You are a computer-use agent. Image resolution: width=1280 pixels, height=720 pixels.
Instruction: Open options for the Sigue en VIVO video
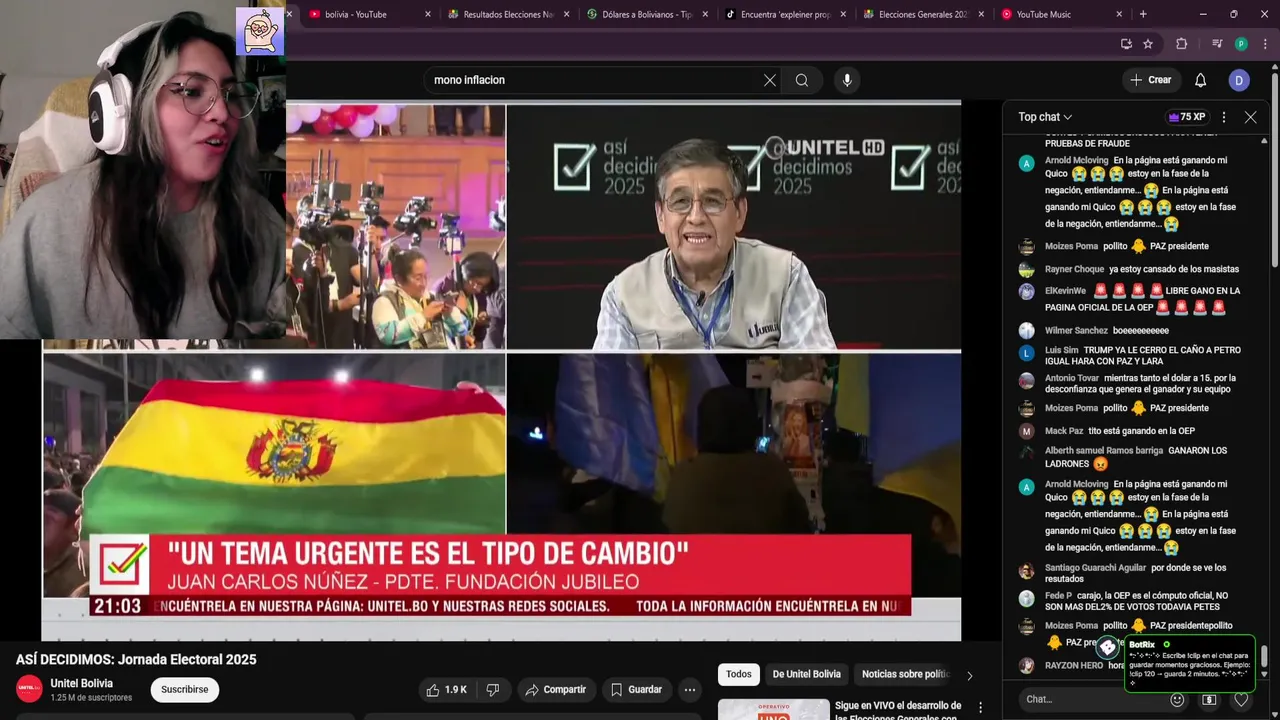point(980,708)
